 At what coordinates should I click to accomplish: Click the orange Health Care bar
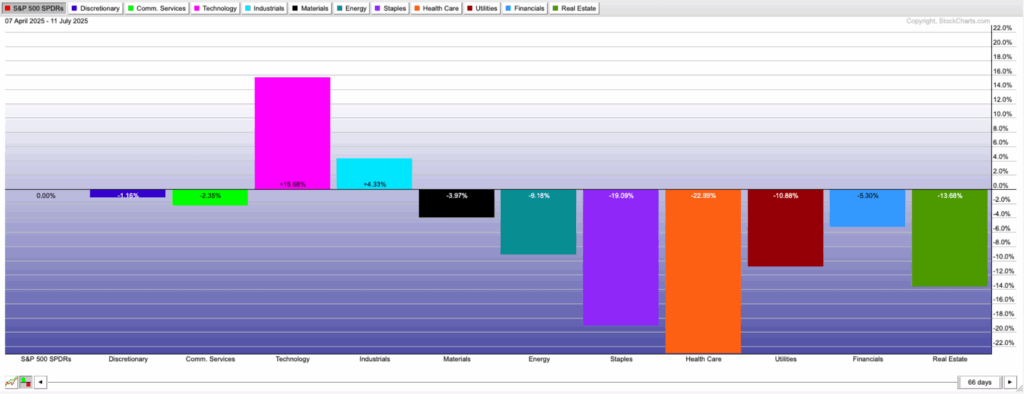[703, 271]
